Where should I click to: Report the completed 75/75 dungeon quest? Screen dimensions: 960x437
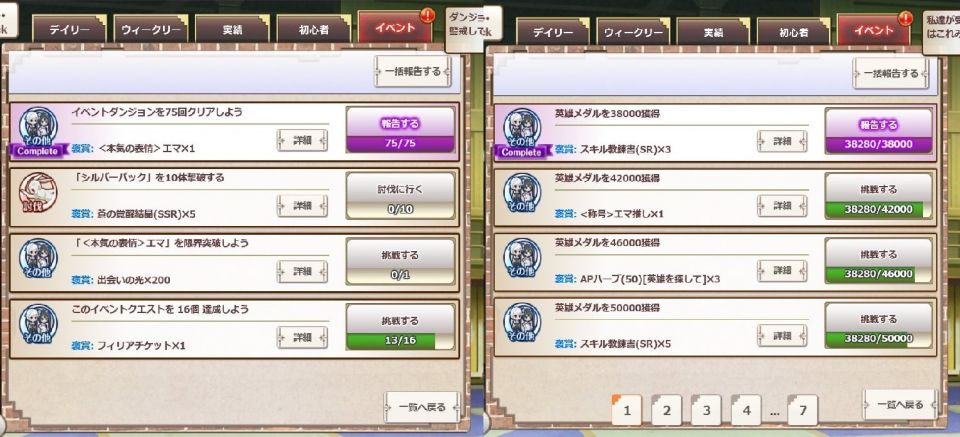tap(400, 123)
